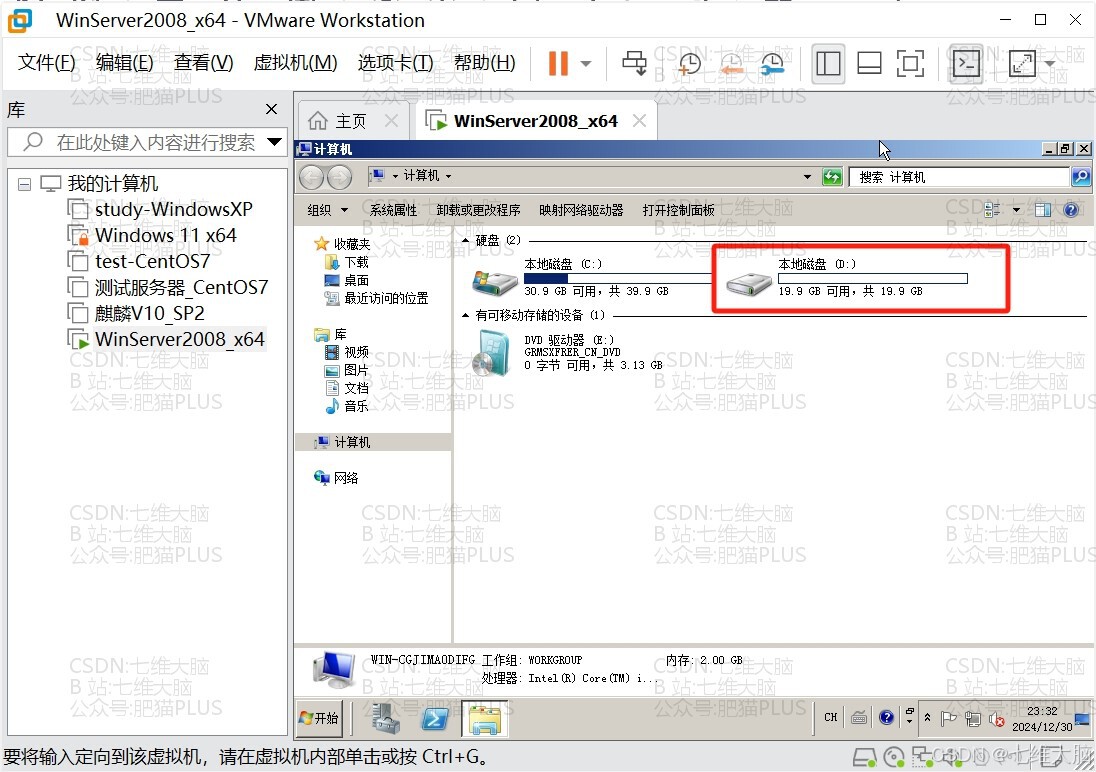Select test-CentOS7 virtual machine
Viewport: 1096px width, 772px height.
[152, 262]
